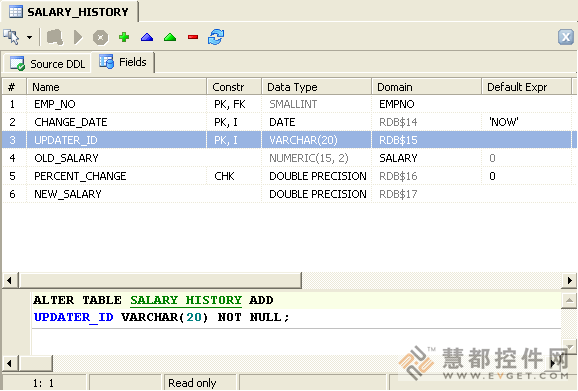Click the 'NOW' default expression cell

point(527,122)
